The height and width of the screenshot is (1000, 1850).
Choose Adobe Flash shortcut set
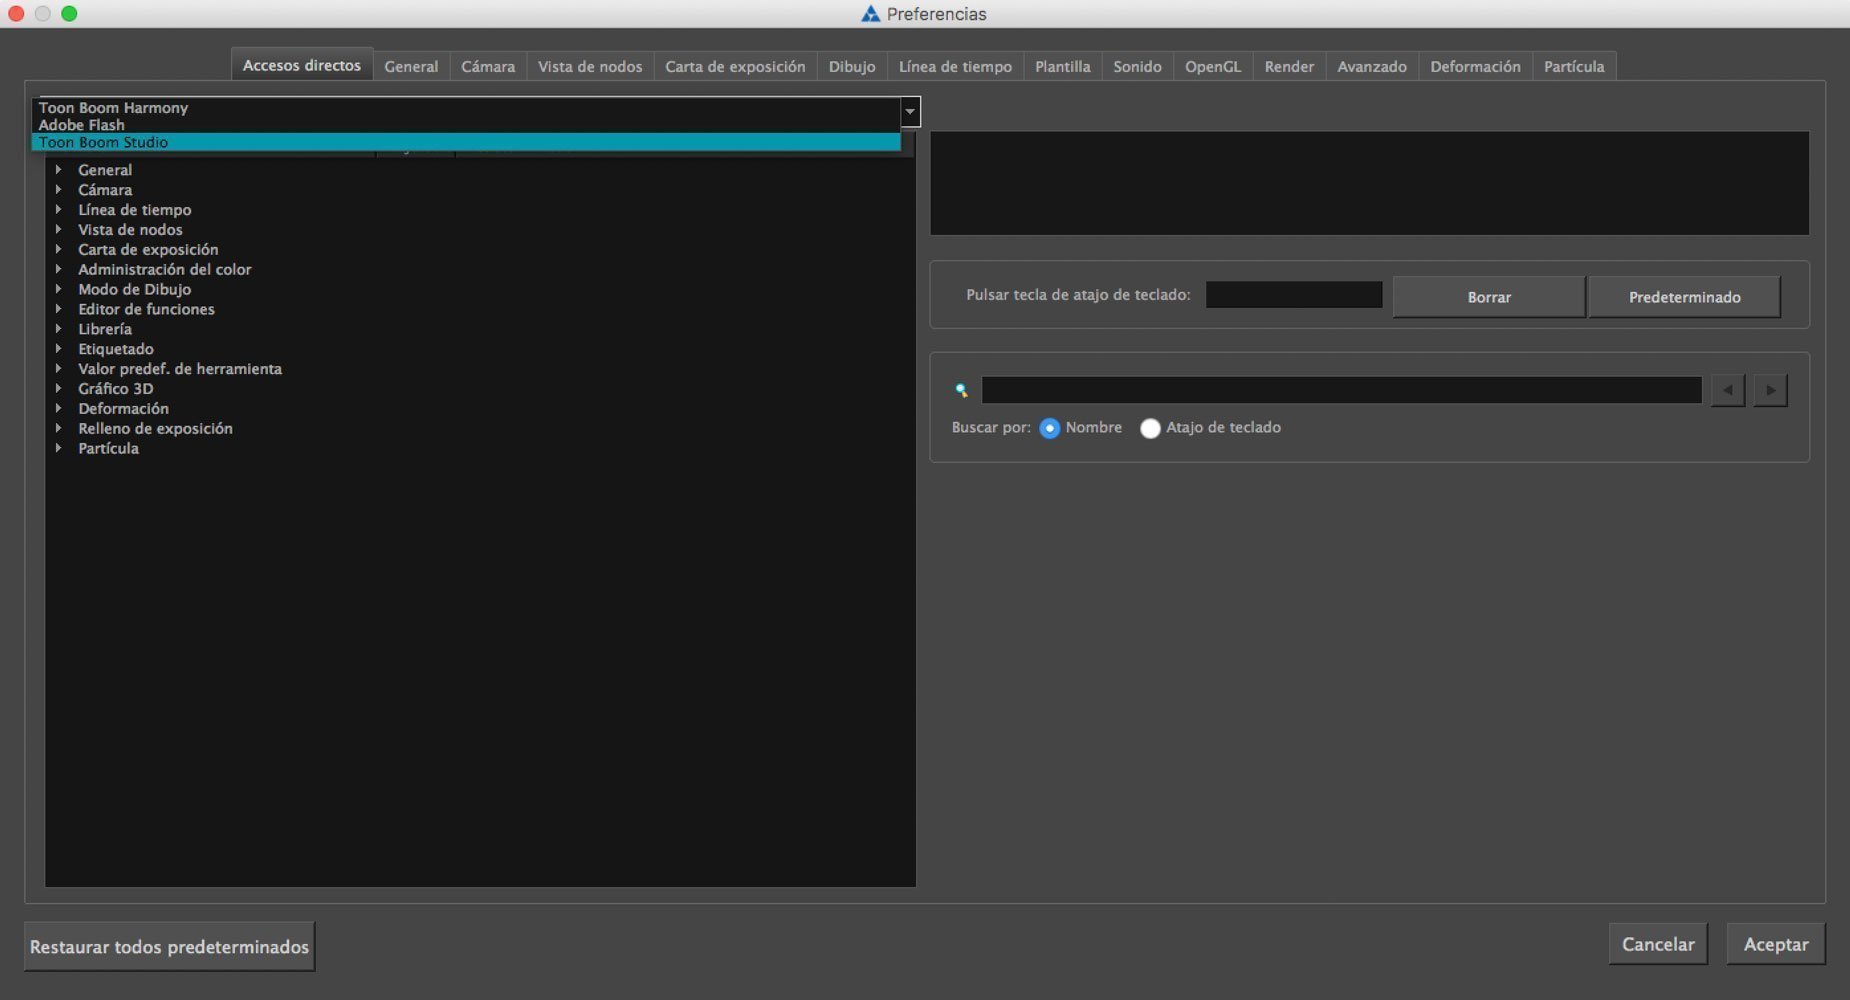pyautogui.click(x=466, y=125)
